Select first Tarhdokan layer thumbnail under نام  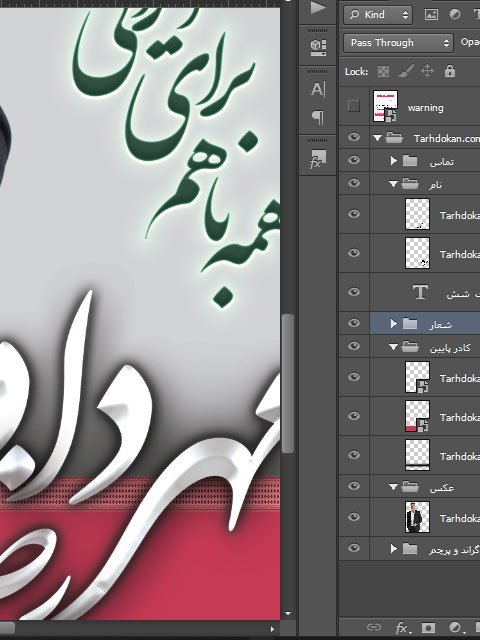417,214
